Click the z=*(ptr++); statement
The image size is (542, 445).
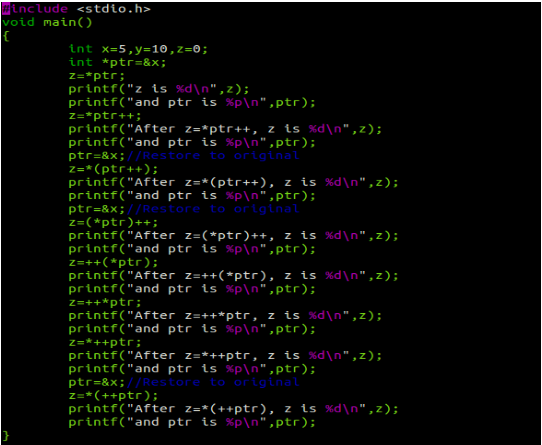[113, 169]
